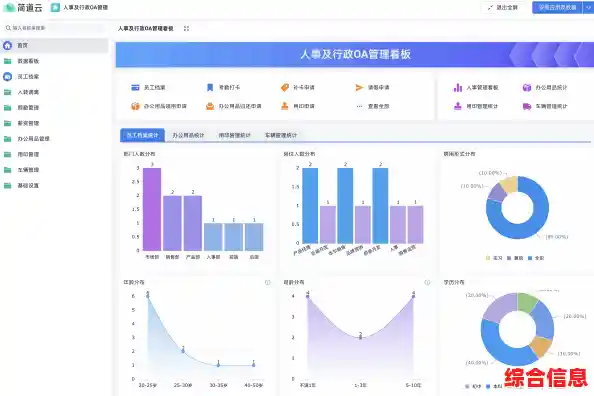Click the tallest purple bar in 部门人数分布
This screenshot has height=396, width=594.
pos(152,209)
